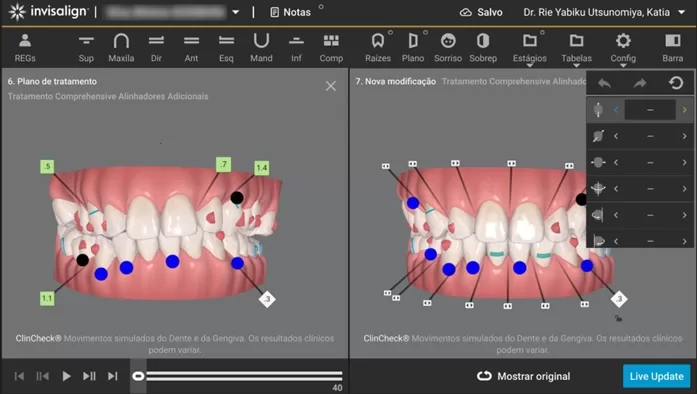Click the stage timeline bar
The width and height of the screenshot is (697, 394).
(244, 376)
